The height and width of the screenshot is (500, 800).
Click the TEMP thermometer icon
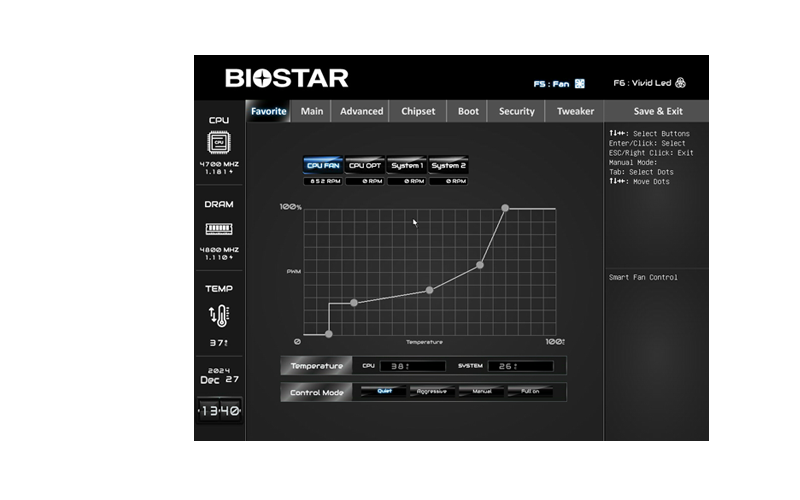(x=219, y=315)
